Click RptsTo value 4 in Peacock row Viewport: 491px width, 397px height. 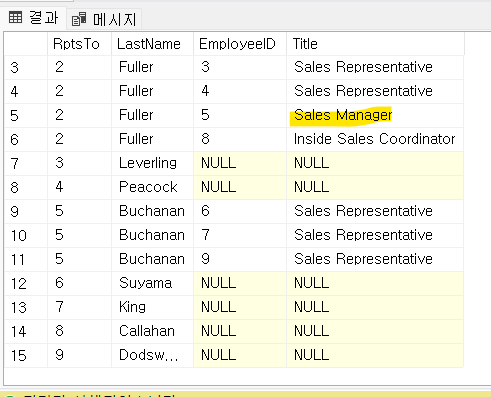click(x=79, y=187)
